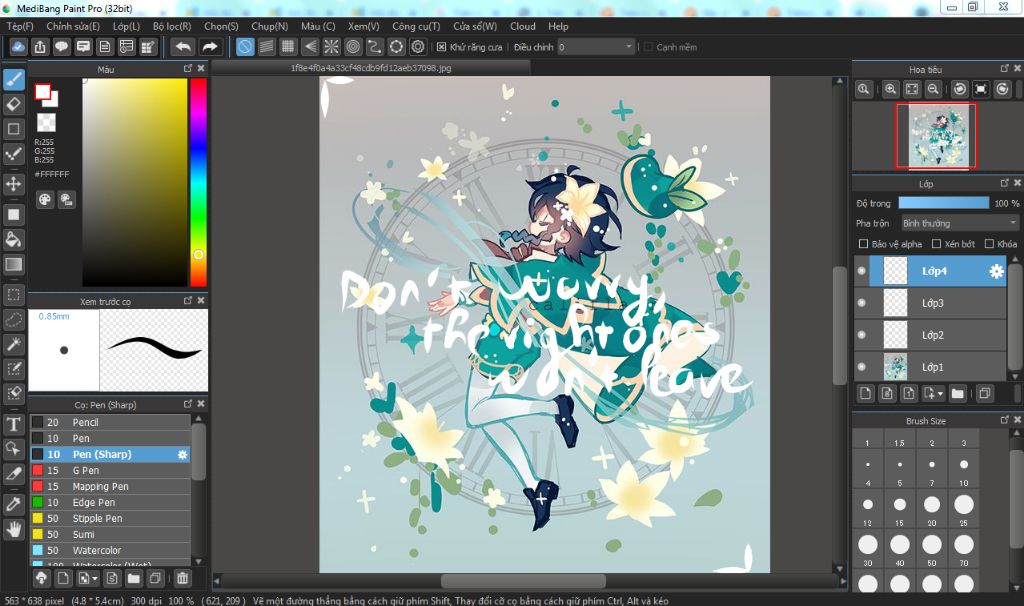
Task: Switch to the 1f8e4f0a...jpg document tab
Action: (371, 68)
